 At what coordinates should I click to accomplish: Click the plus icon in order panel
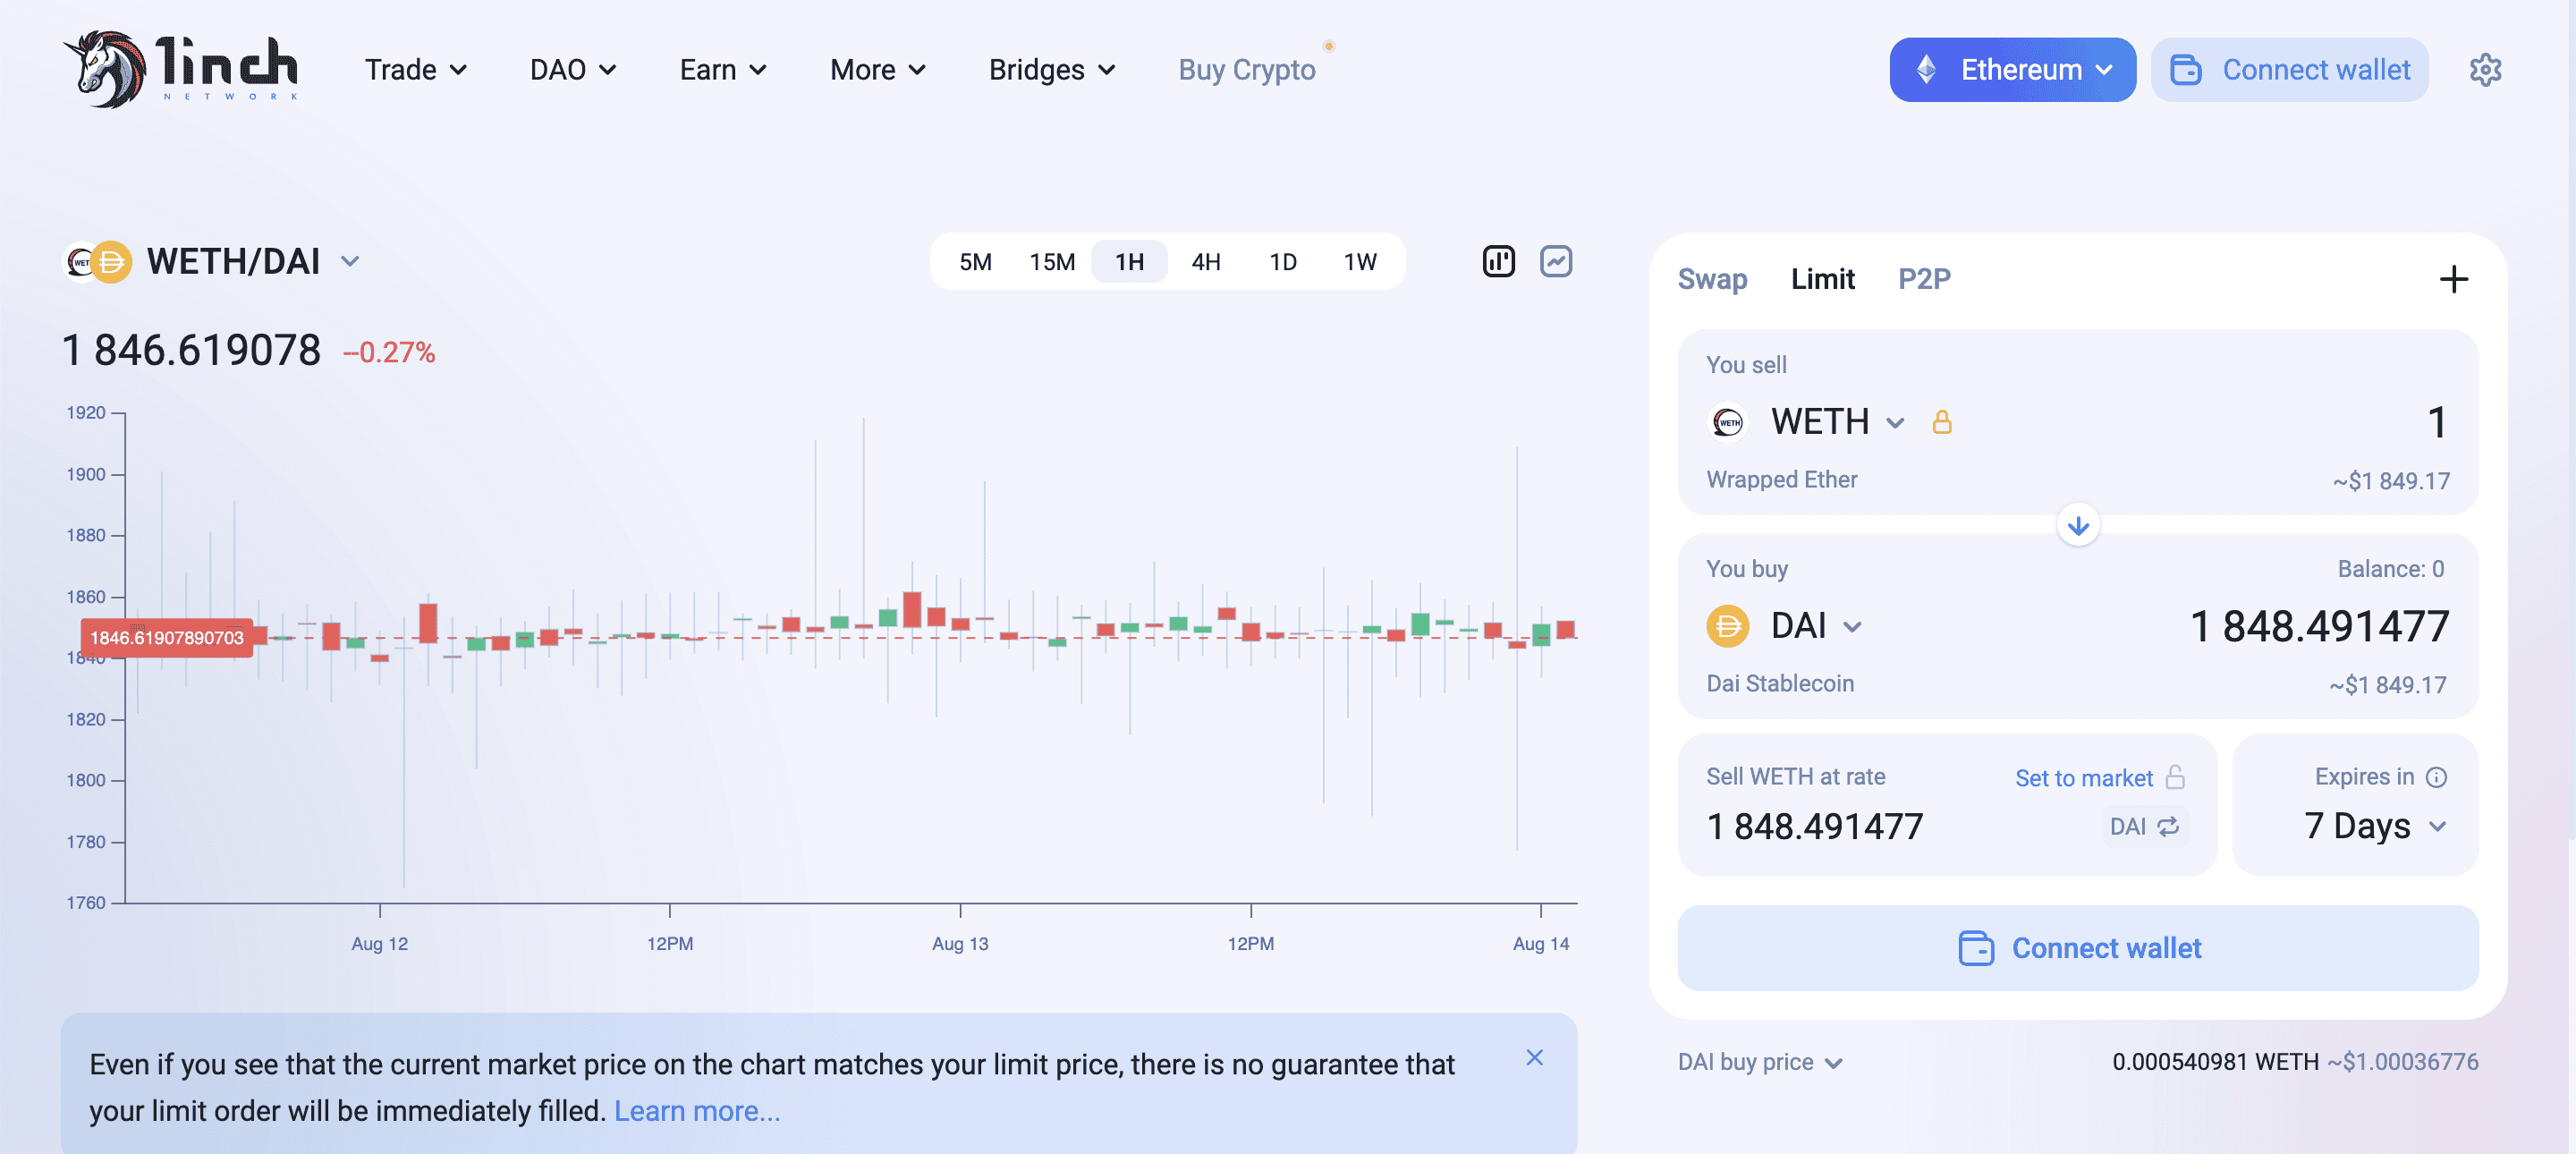pyautogui.click(x=2453, y=279)
